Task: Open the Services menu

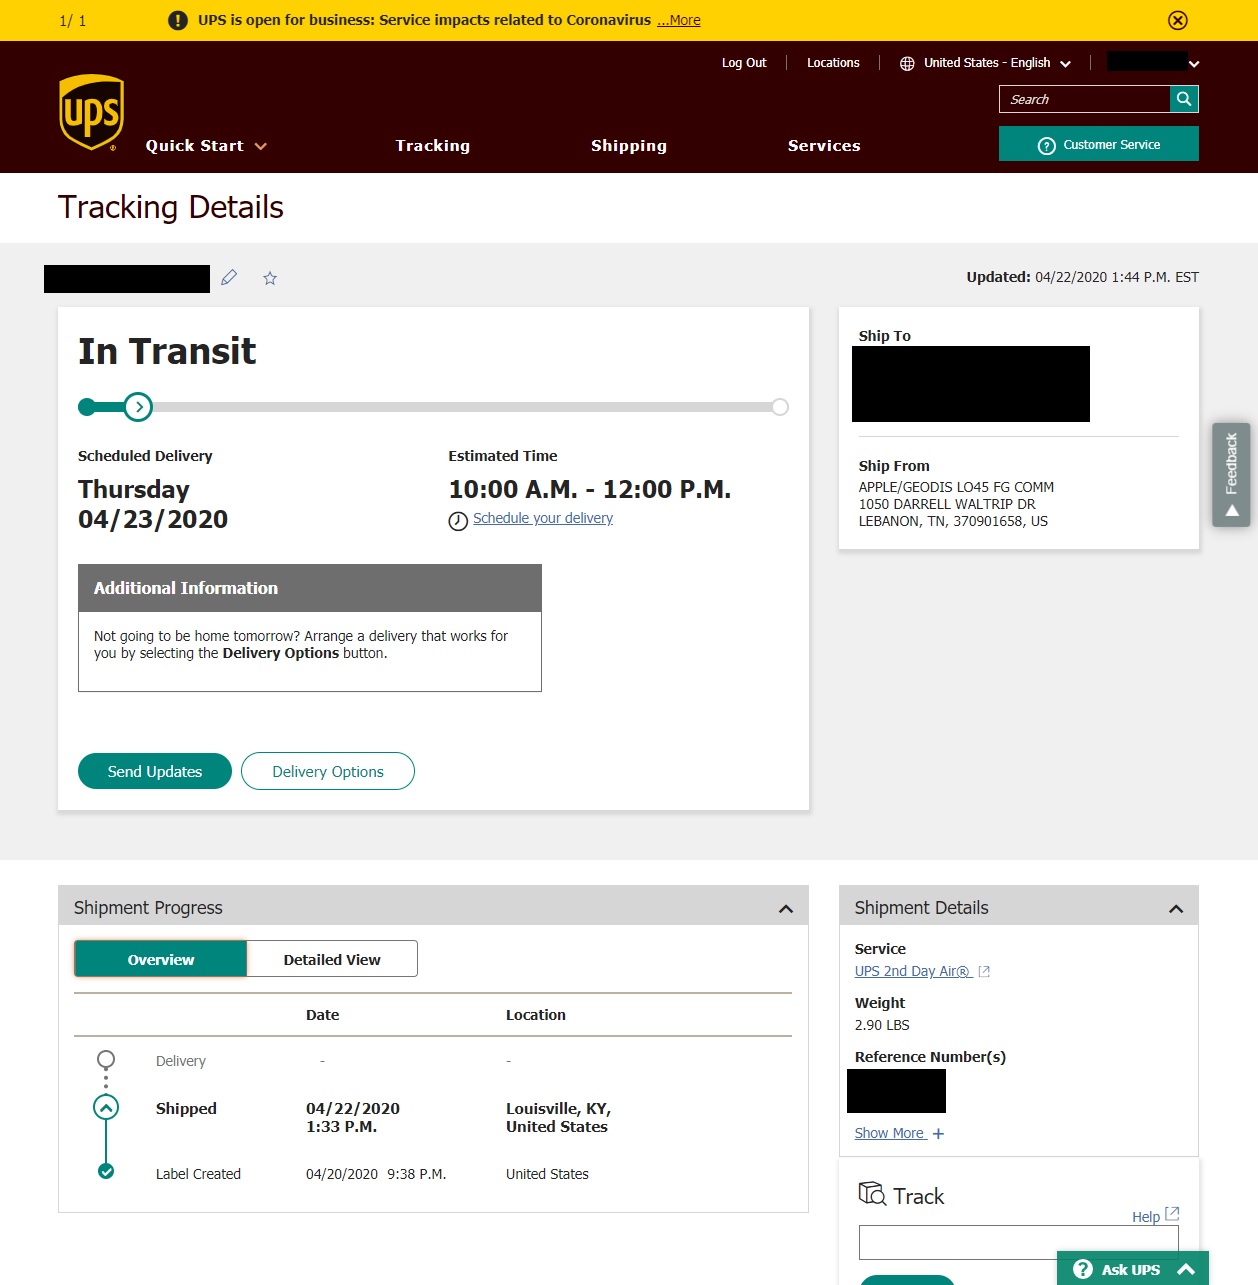Action: pyautogui.click(x=824, y=145)
